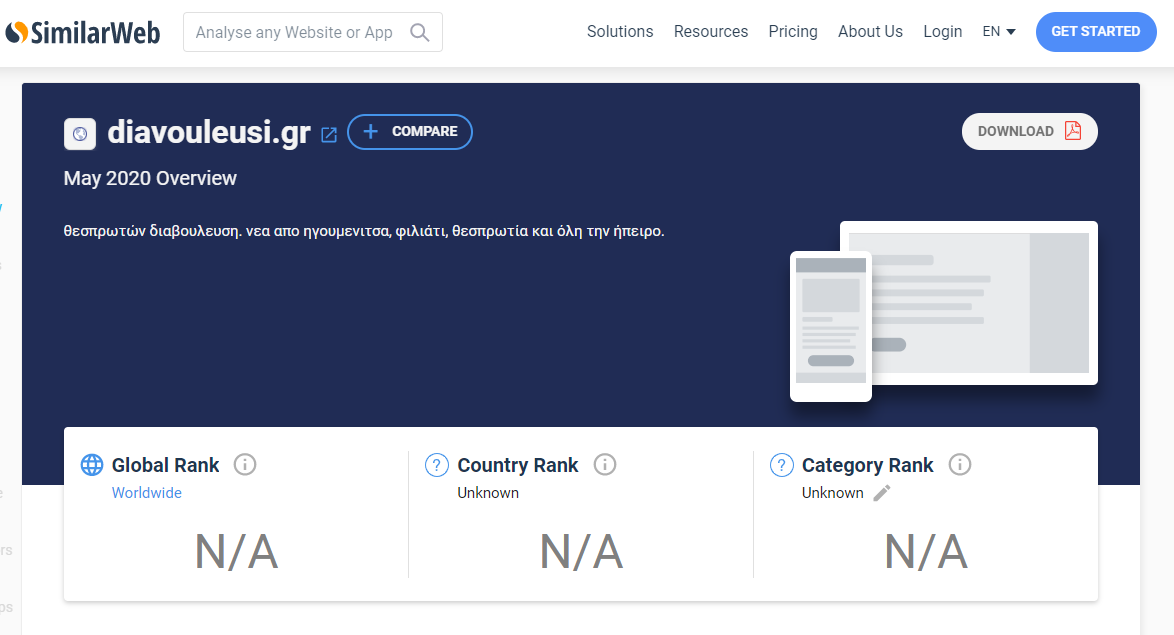Click the SimilarWeb logo
Image resolution: width=1174 pixels, height=635 pixels.
pyautogui.click(x=82, y=32)
